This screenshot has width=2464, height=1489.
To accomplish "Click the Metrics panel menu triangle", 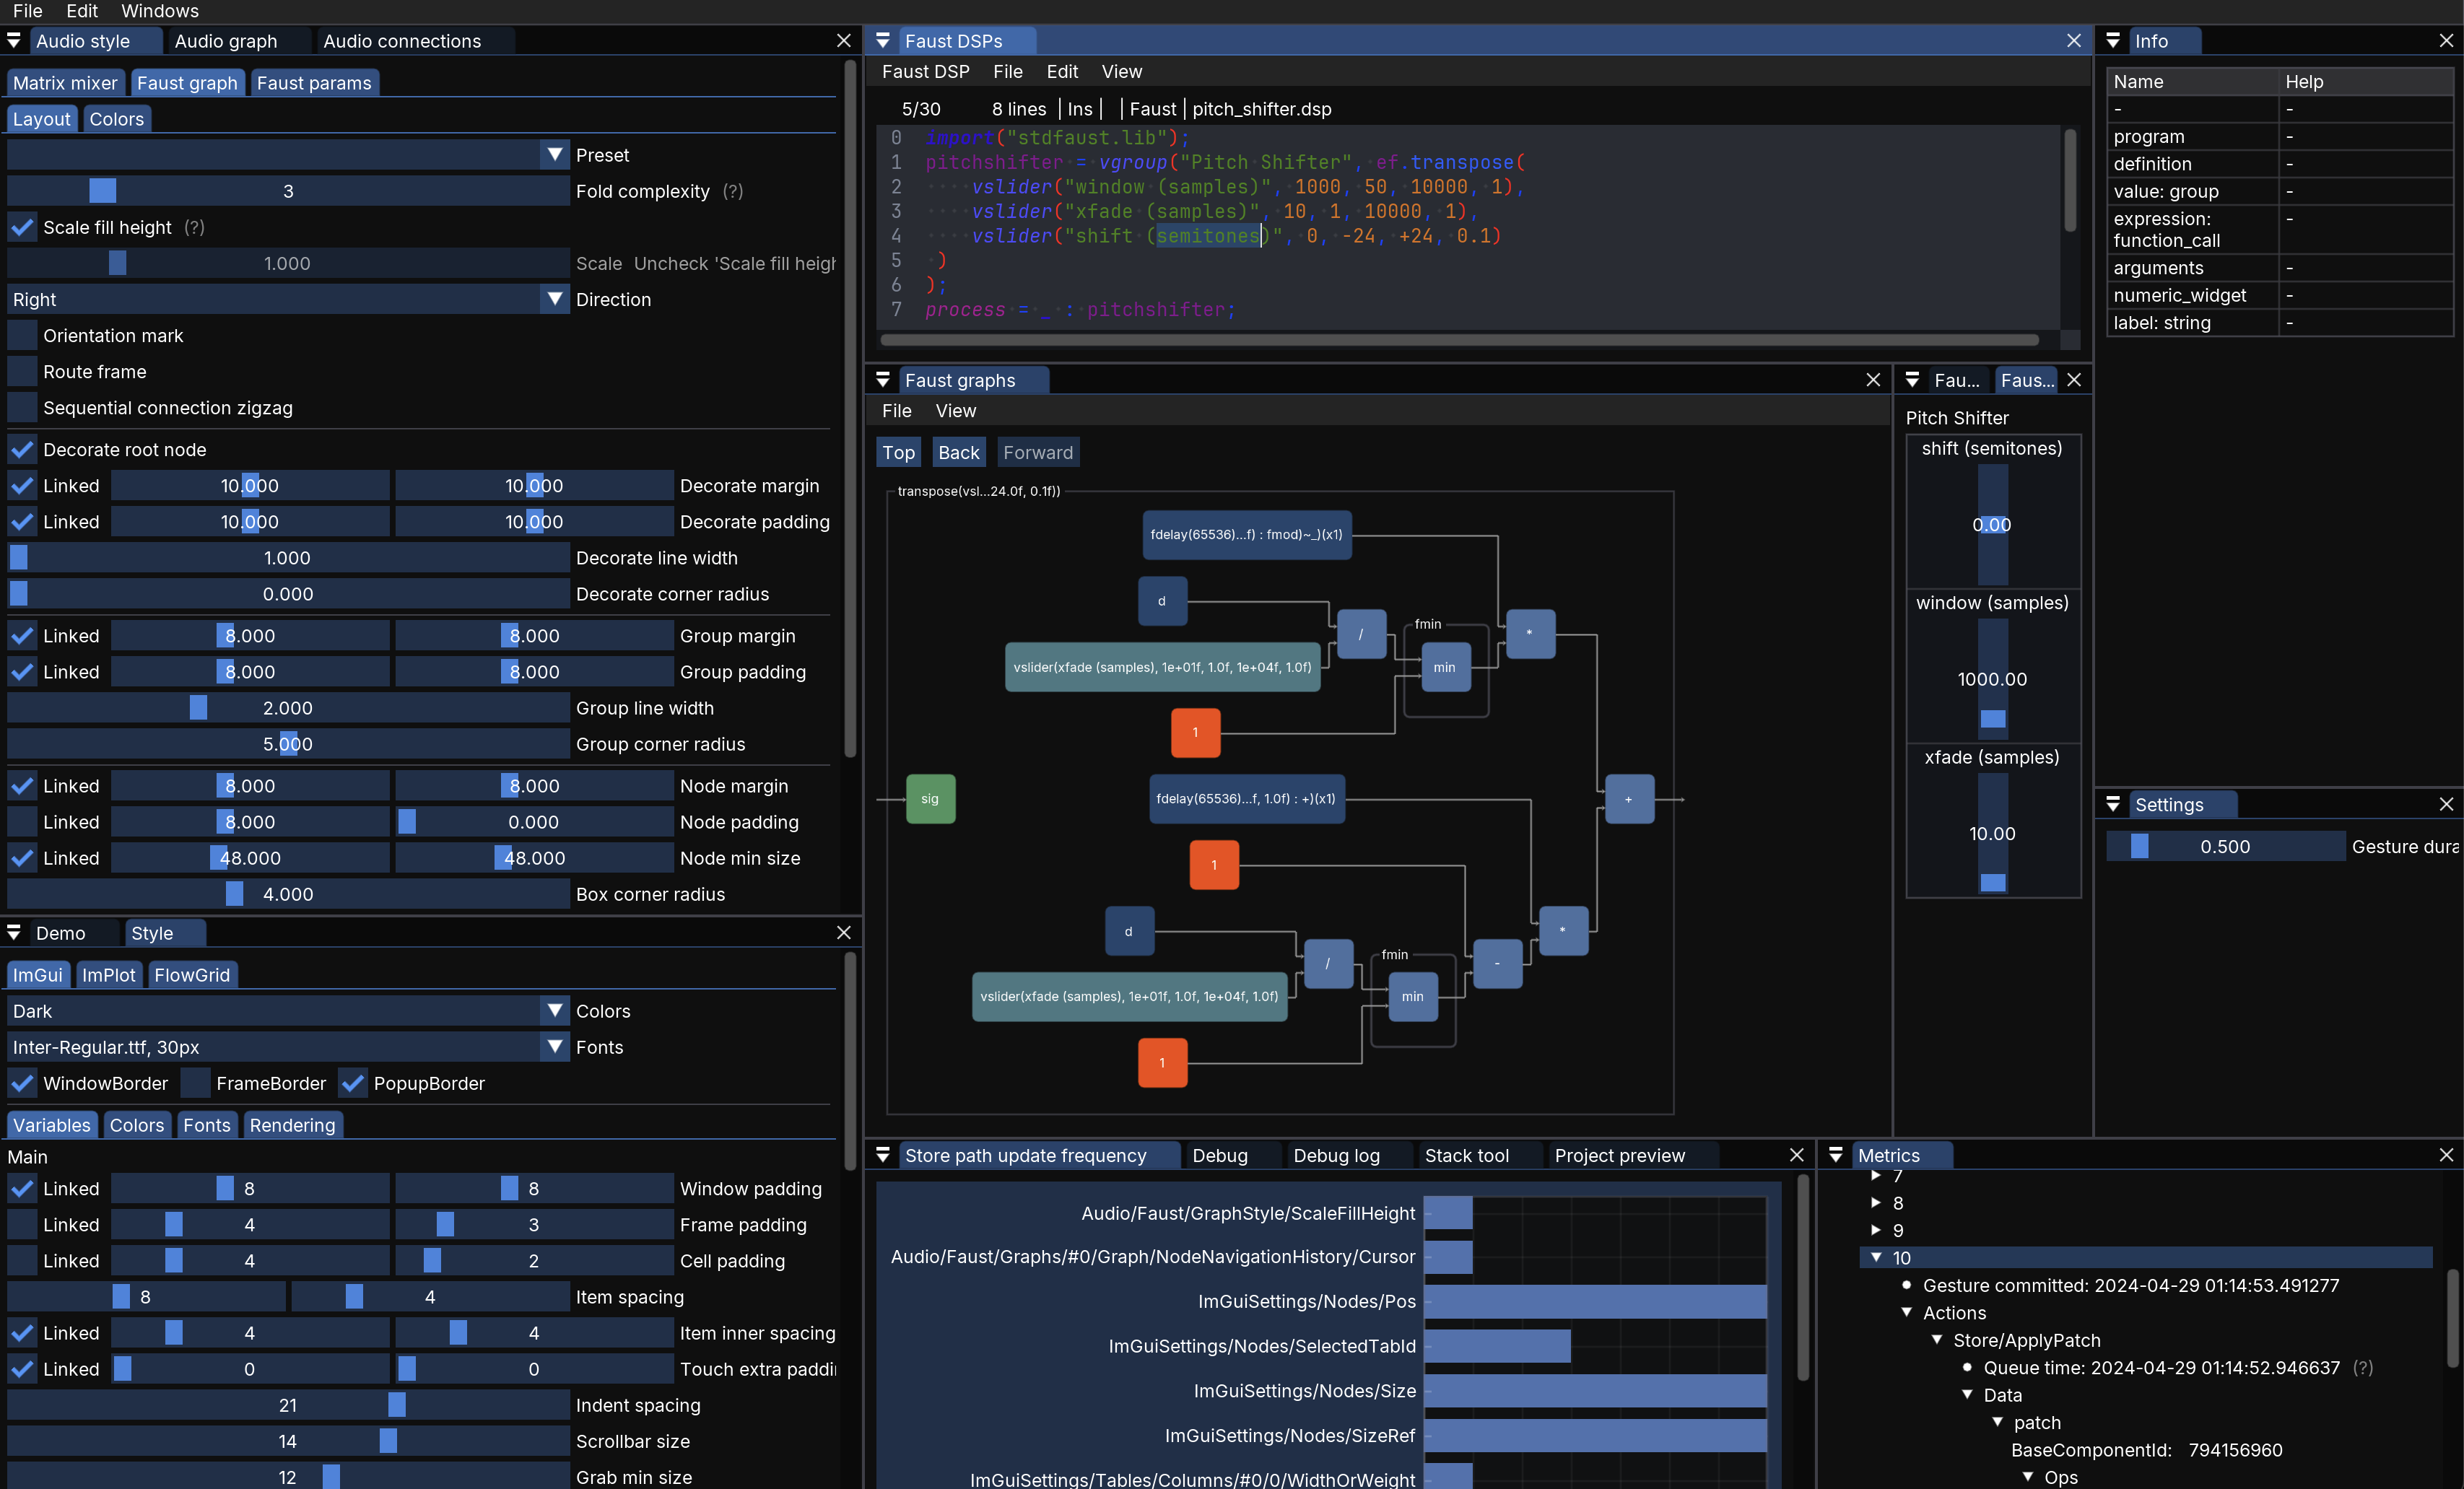I will click(1835, 1155).
